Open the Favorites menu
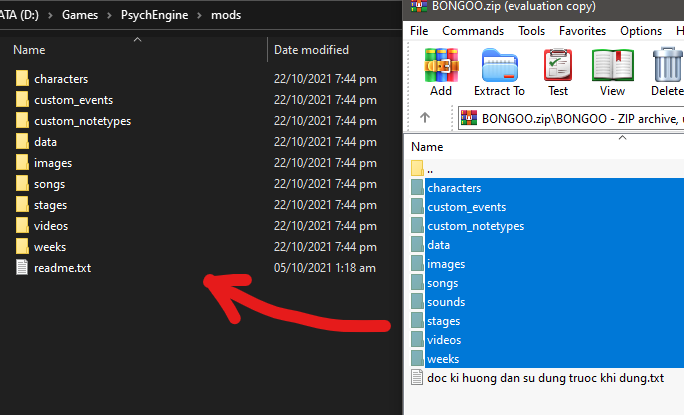This screenshot has height=415, width=684. point(582,31)
